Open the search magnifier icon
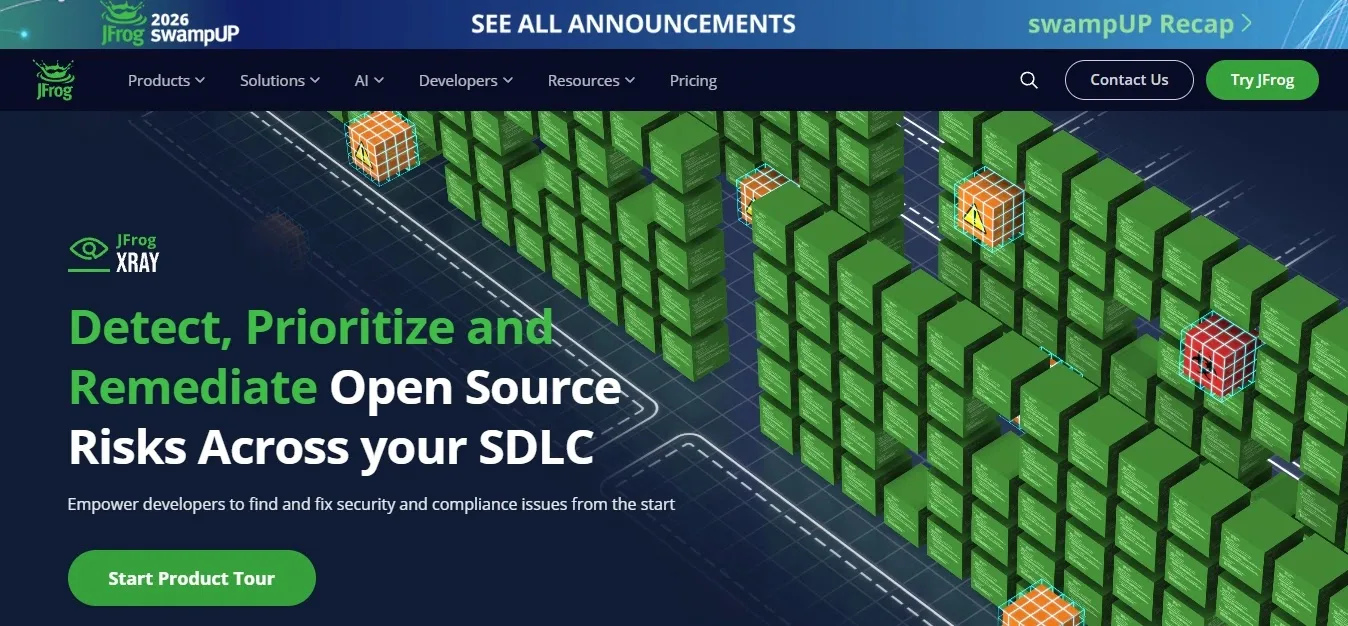 1029,80
